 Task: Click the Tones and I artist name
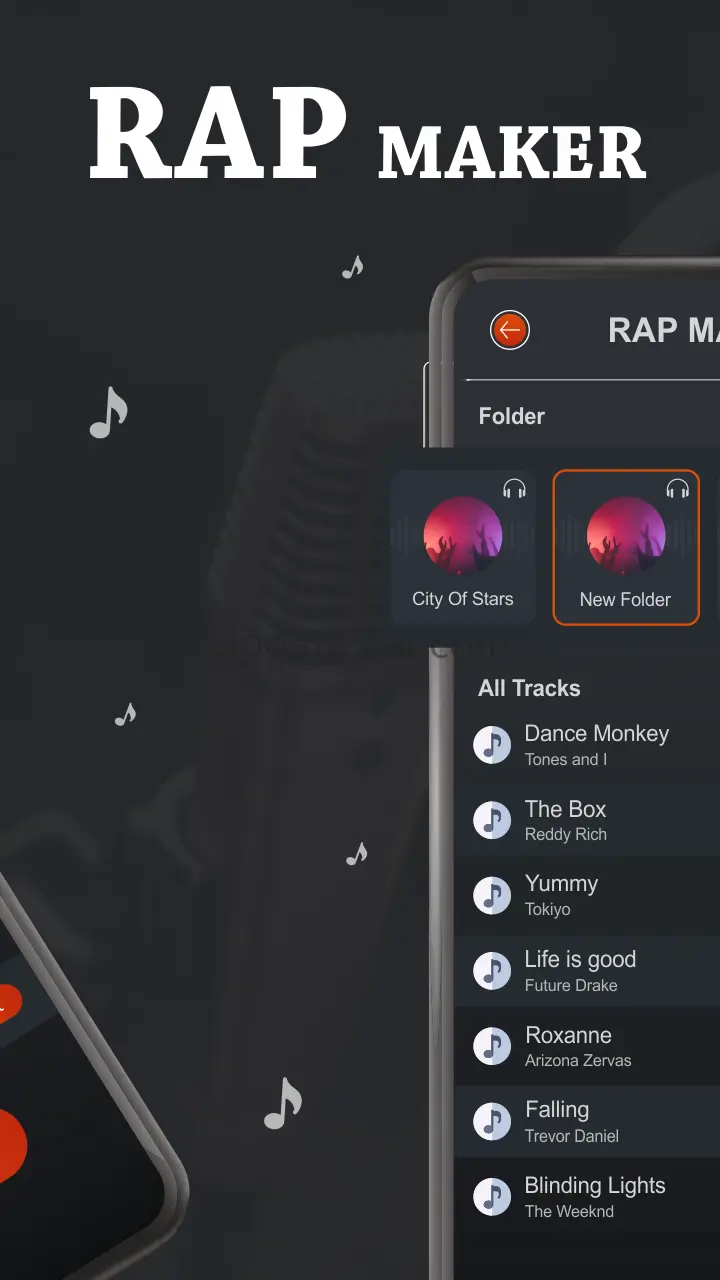pyautogui.click(x=566, y=760)
